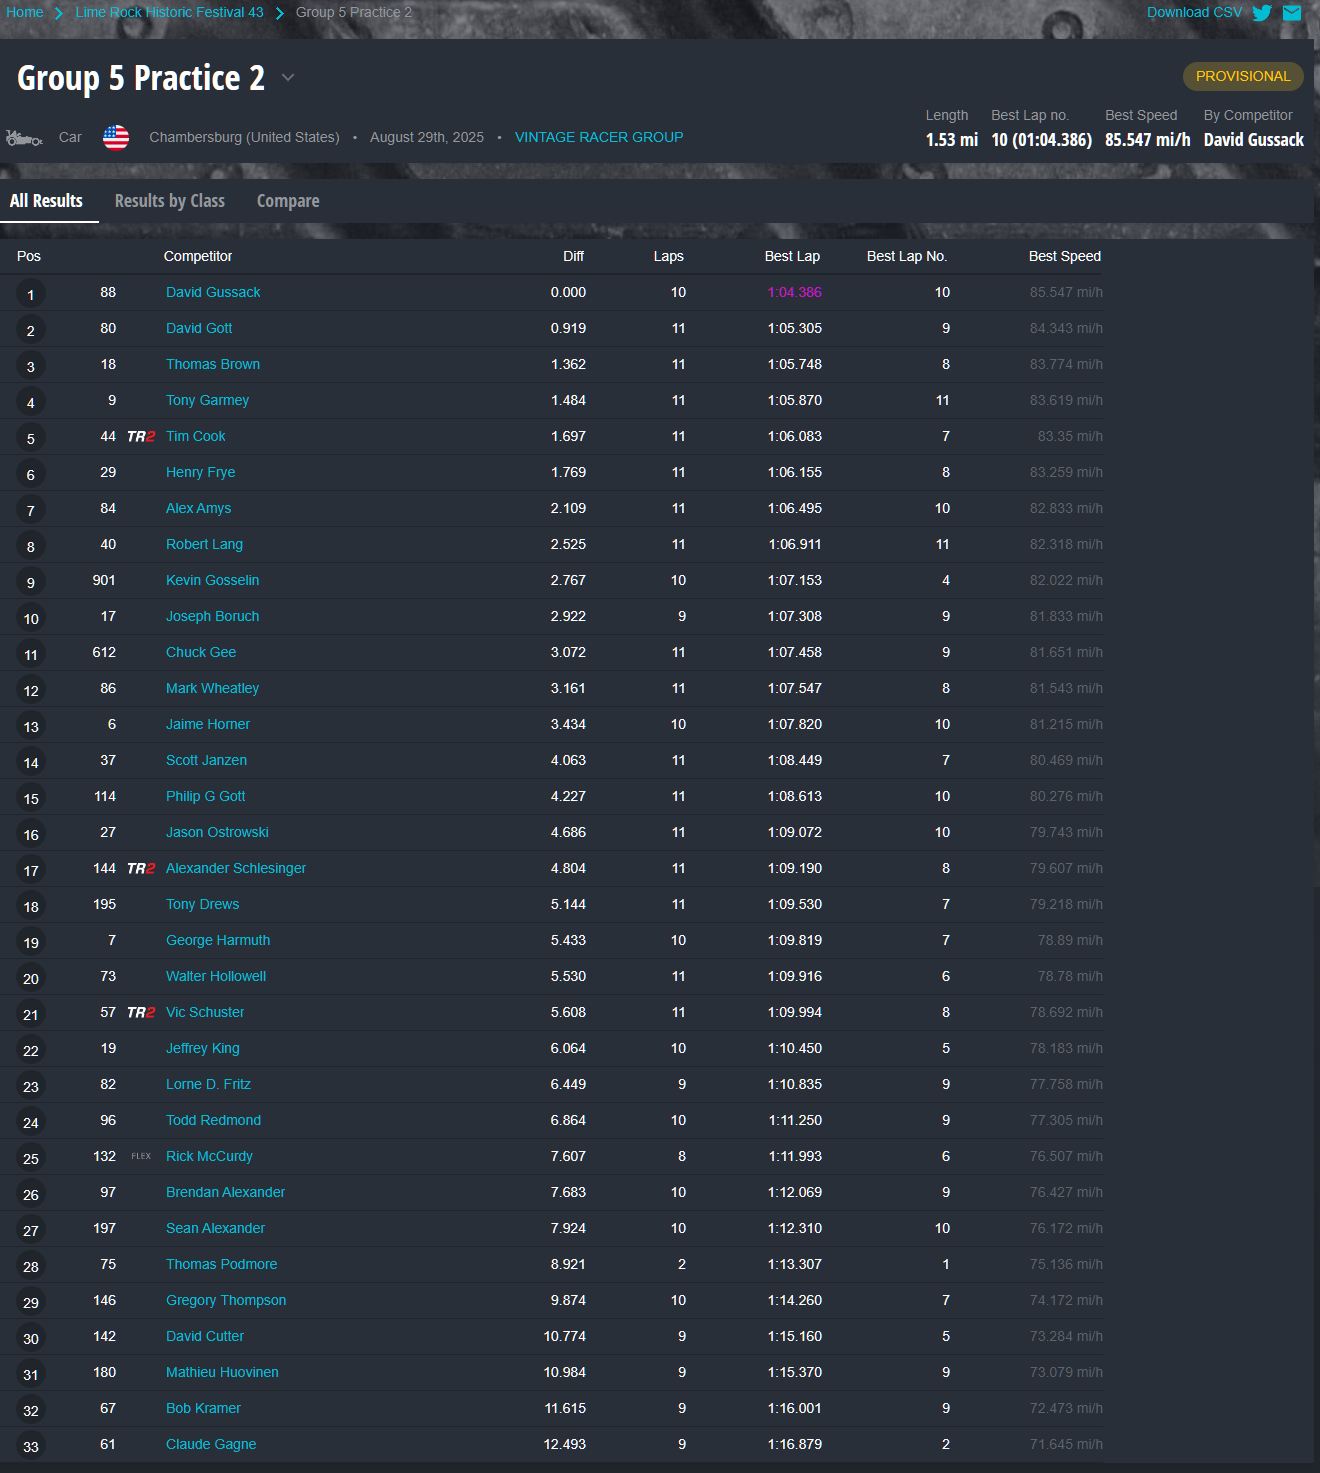Viewport: 1320px width, 1473px height.
Task: Download CSV of the results
Action: [1194, 12]
